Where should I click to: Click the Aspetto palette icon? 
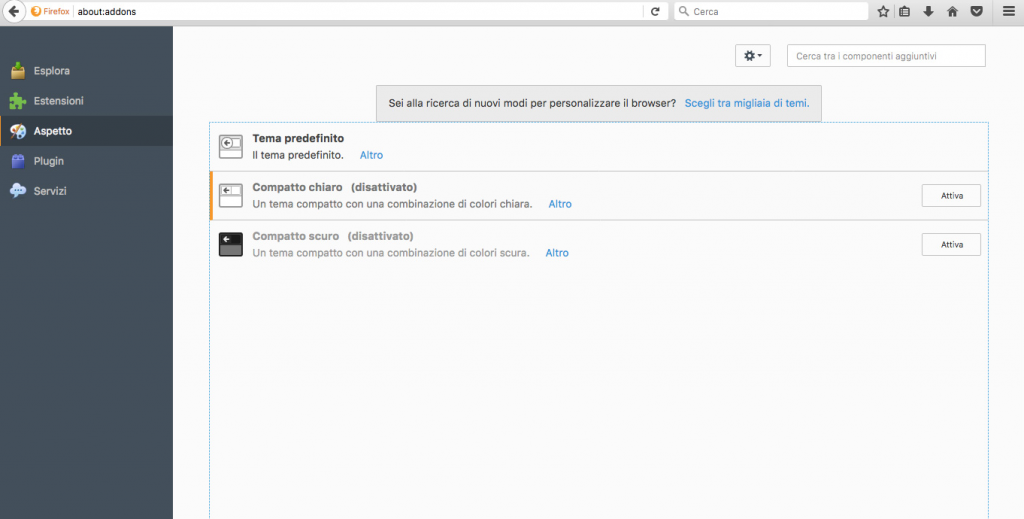pos(18,131)
